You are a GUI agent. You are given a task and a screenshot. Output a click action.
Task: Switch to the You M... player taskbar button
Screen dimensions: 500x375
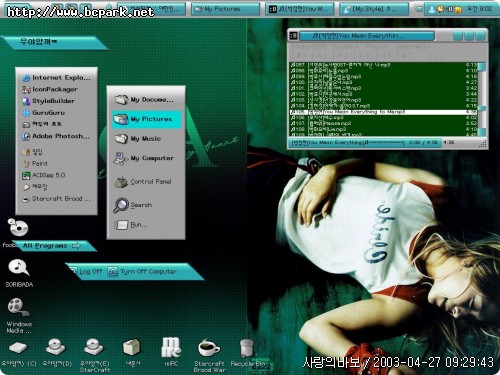(x=301, y=9)
